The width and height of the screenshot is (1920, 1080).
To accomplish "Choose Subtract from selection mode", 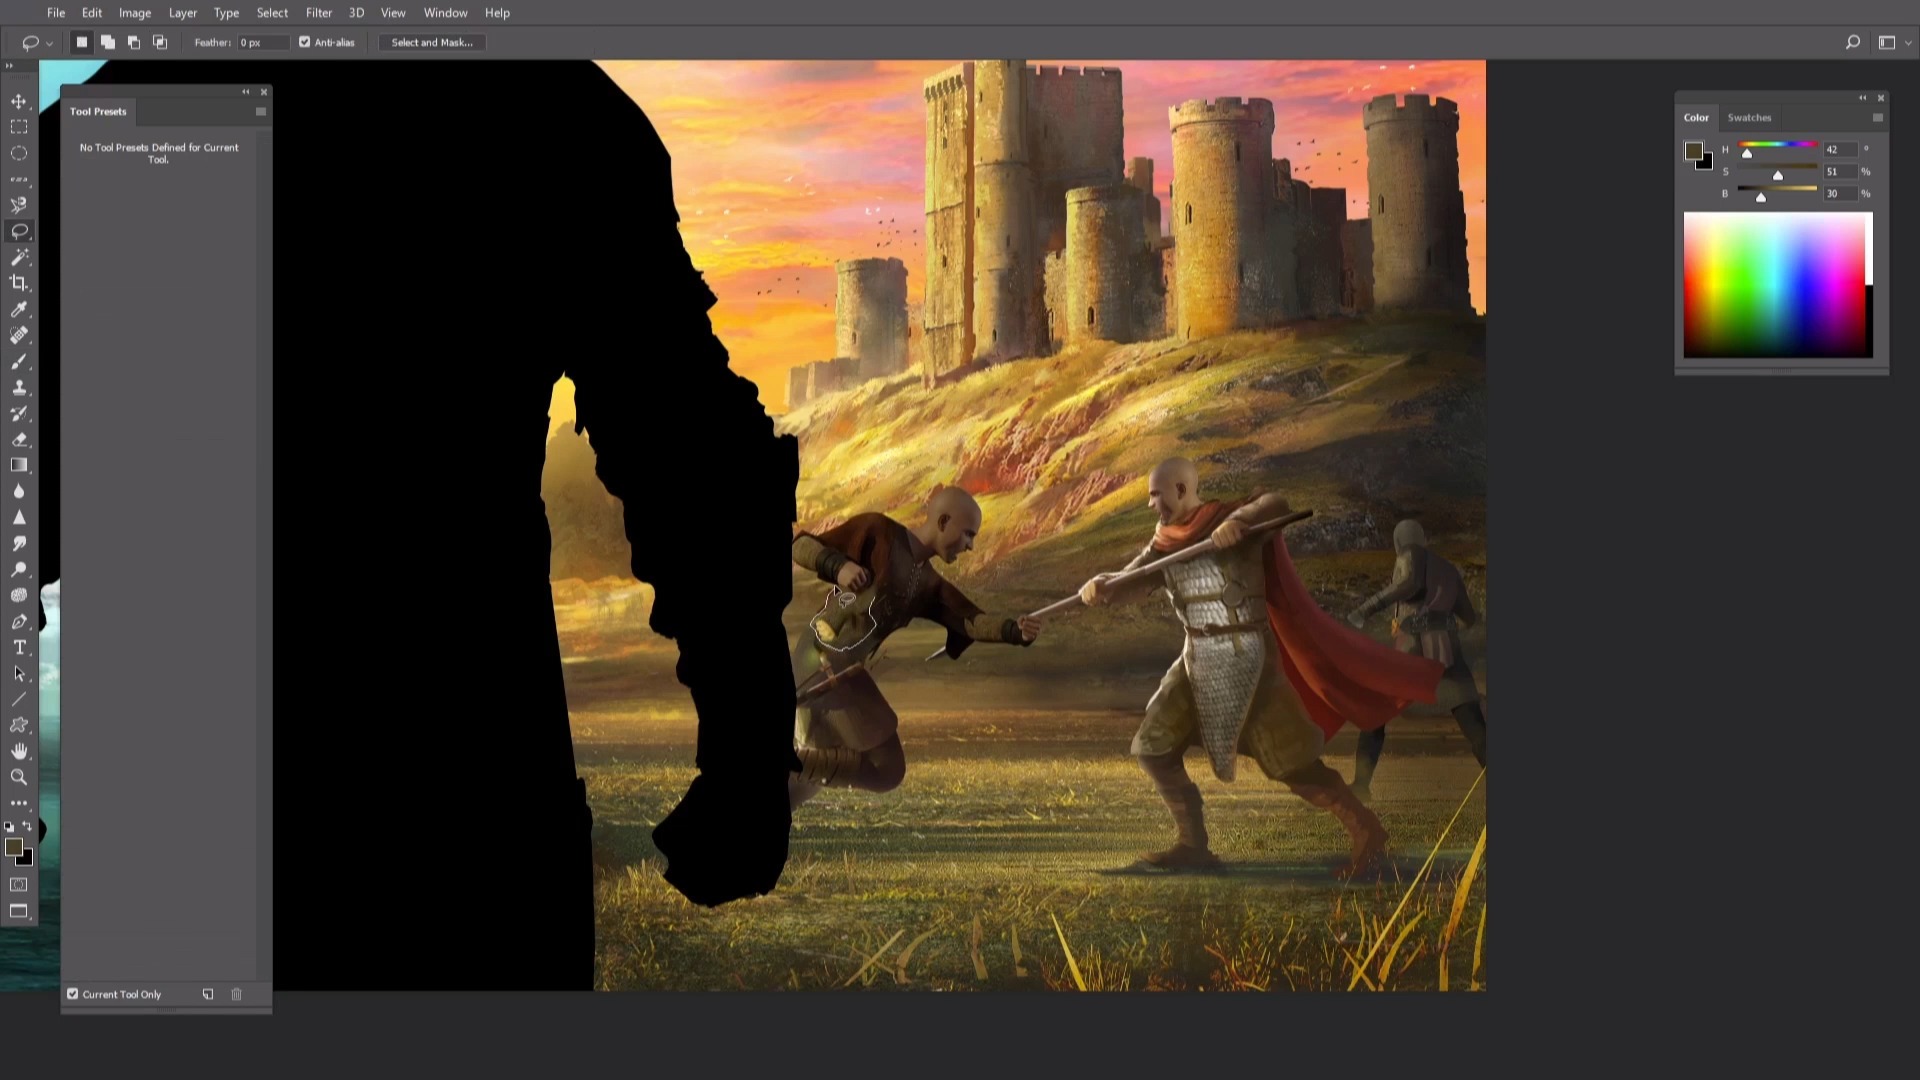I will 134,42.
